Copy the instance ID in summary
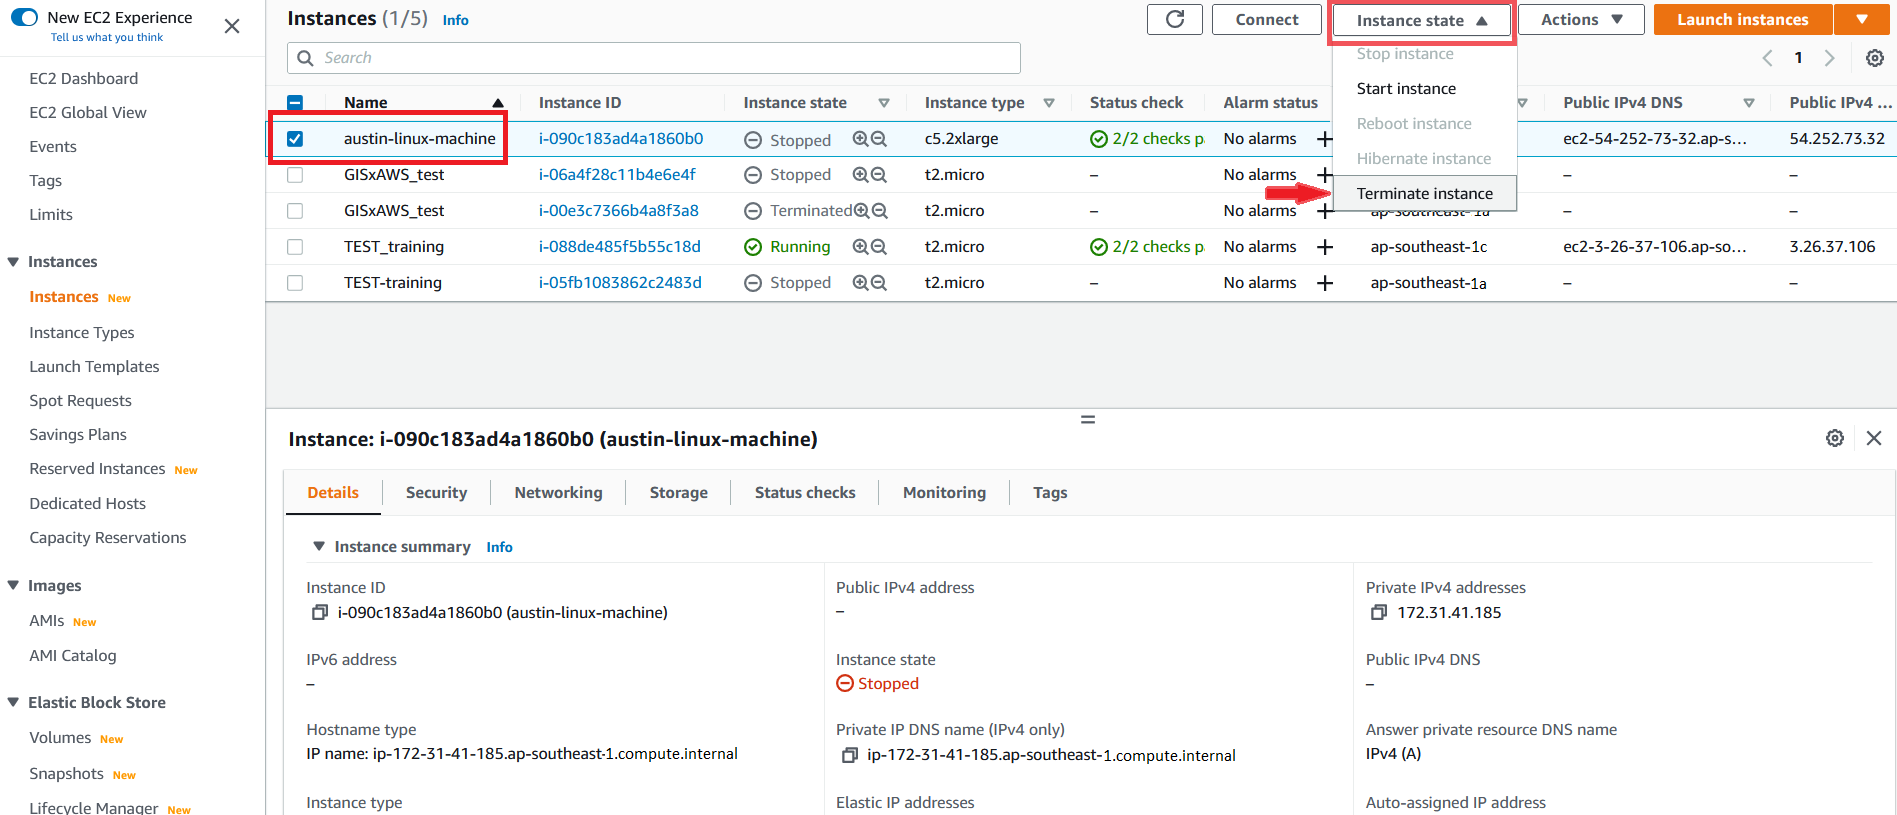The image size is (1897, 815). 320,612
